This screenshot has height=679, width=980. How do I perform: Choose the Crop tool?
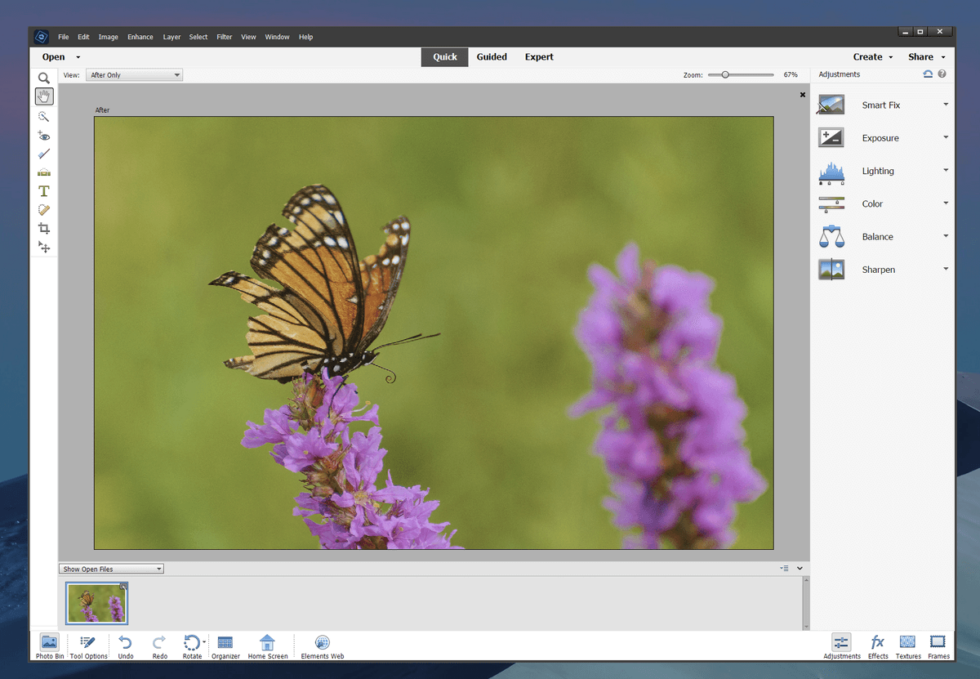[43, 228]
